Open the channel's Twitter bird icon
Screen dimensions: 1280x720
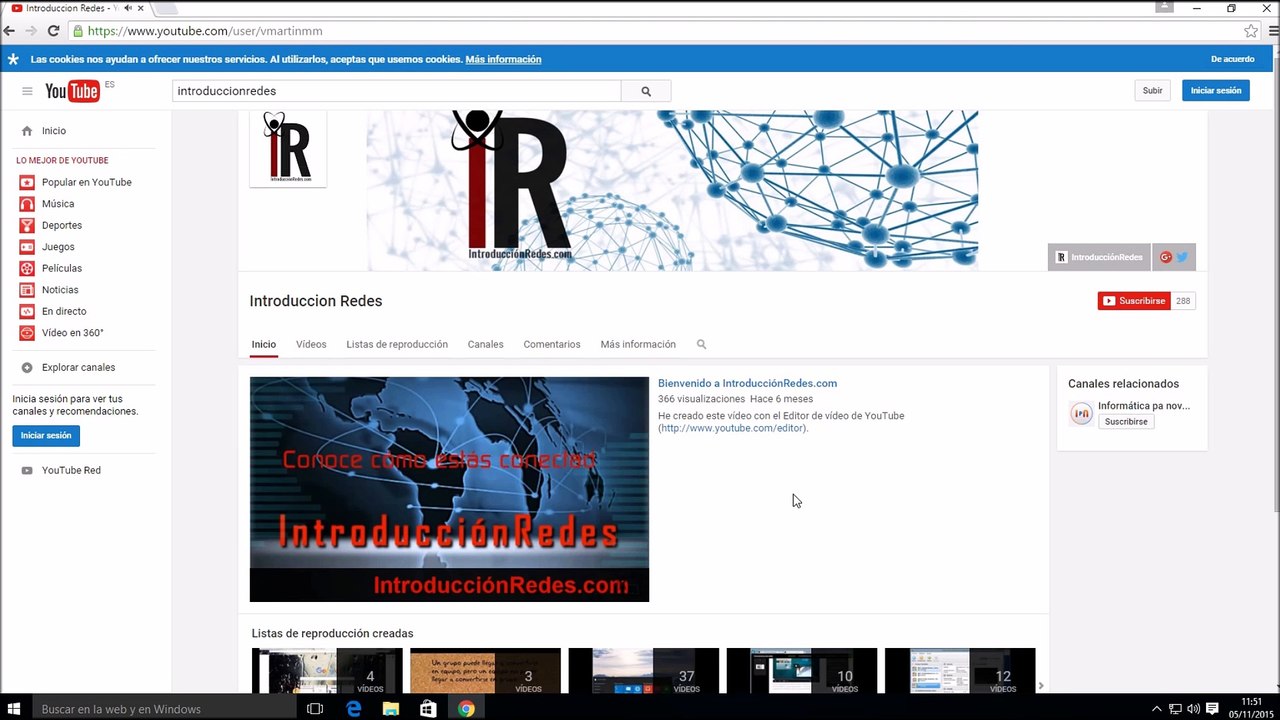point(1182,257)
